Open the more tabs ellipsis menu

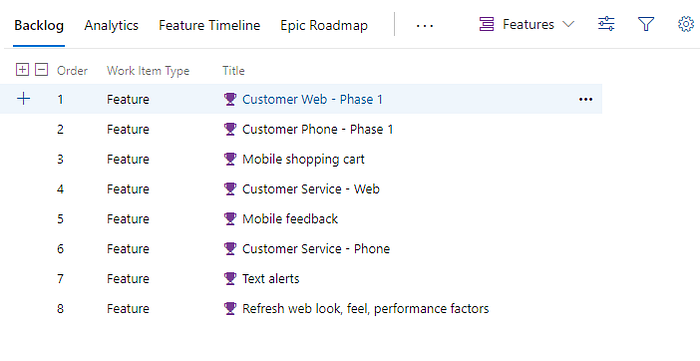click(x=425, y=26)
